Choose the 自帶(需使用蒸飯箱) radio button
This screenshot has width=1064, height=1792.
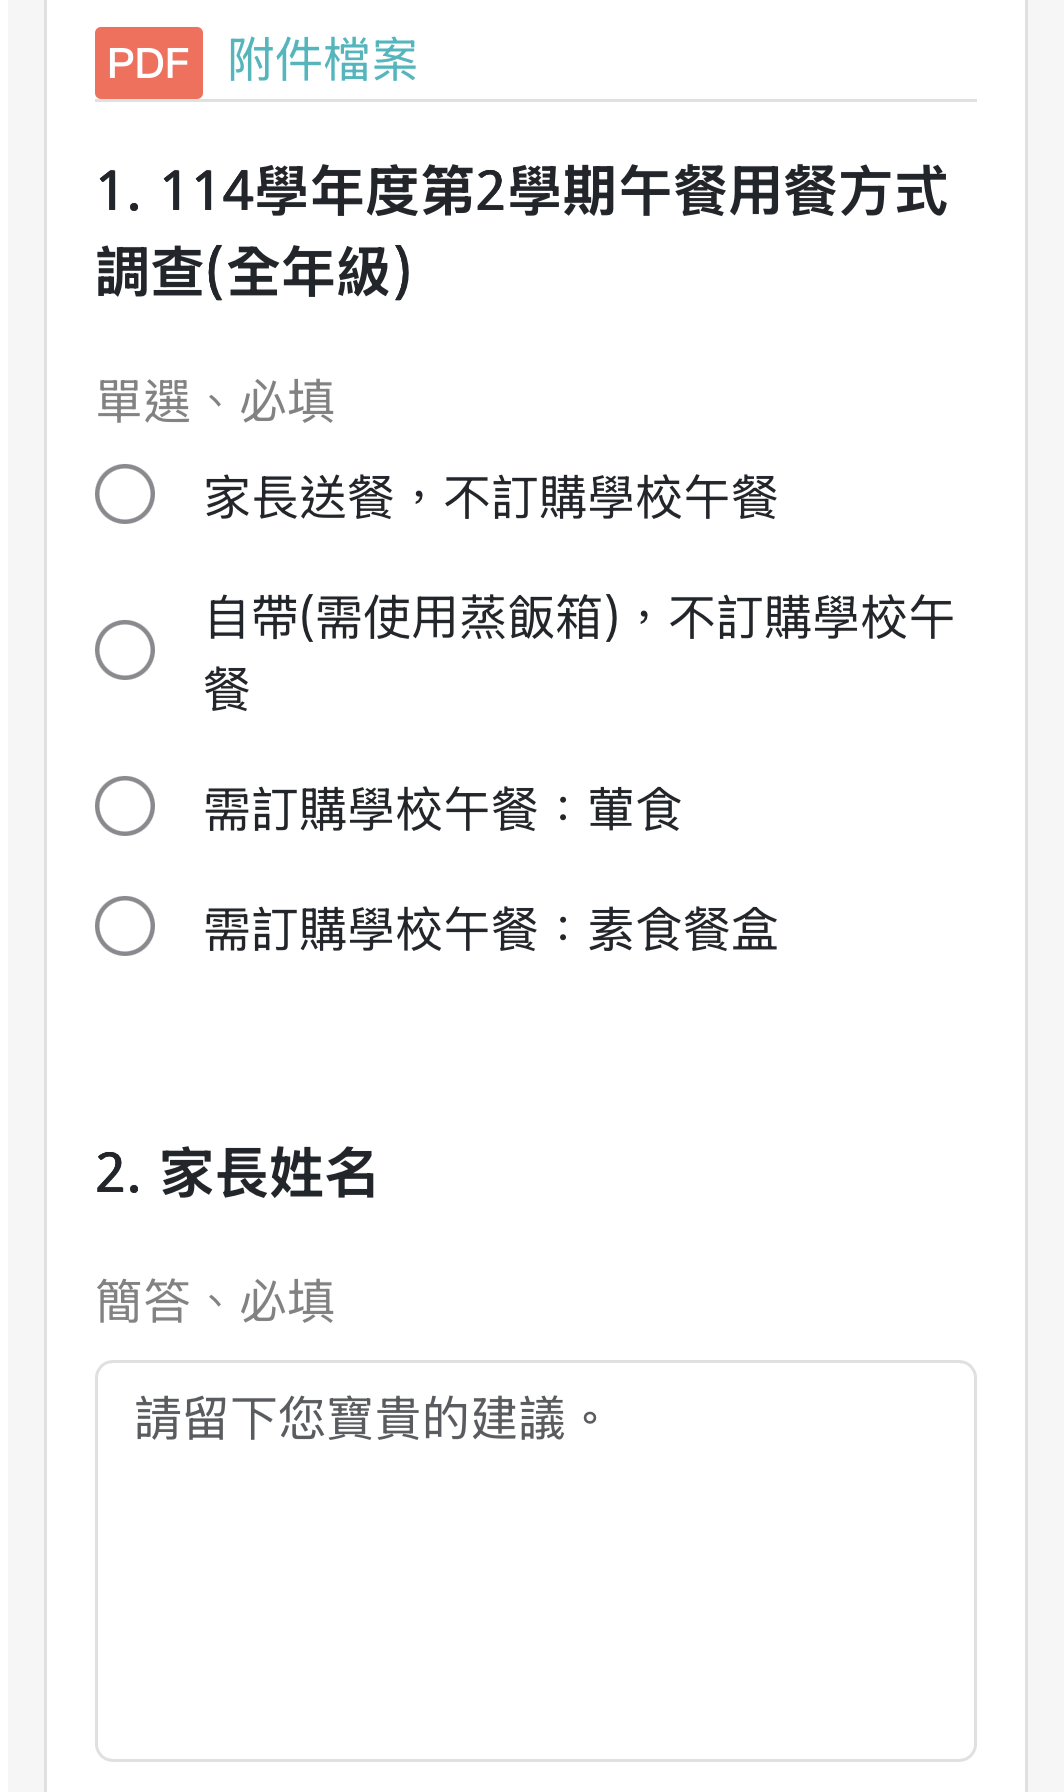click(x=125, y=650)
